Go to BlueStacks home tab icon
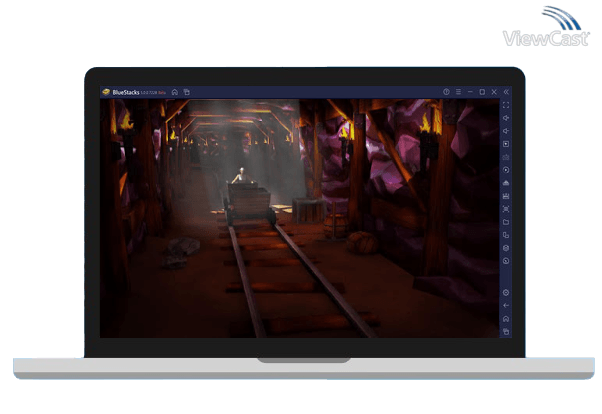Viewport: 602px width, 414px height. point(175,92)
